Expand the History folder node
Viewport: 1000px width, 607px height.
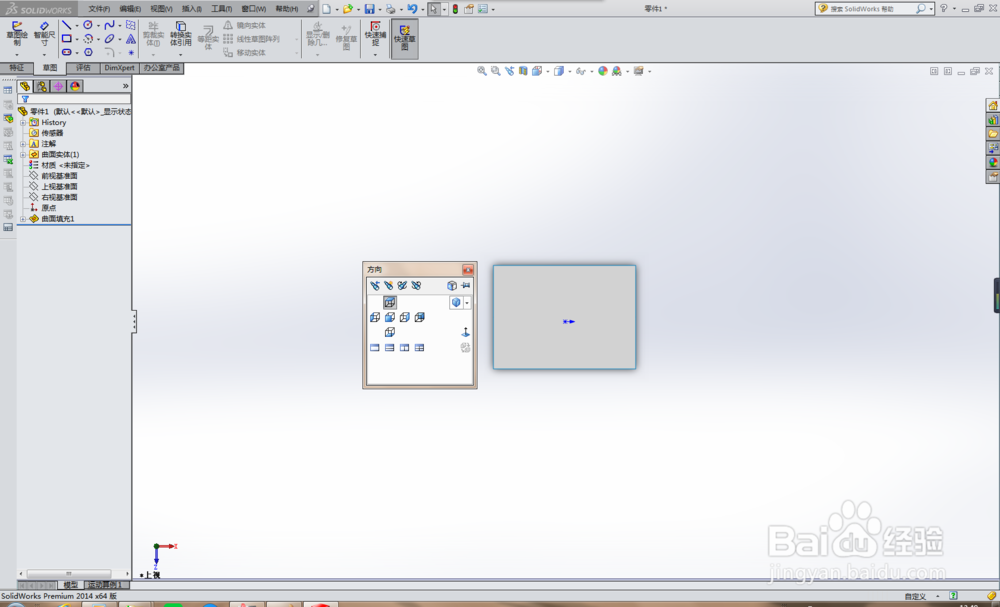click(23, 122)
